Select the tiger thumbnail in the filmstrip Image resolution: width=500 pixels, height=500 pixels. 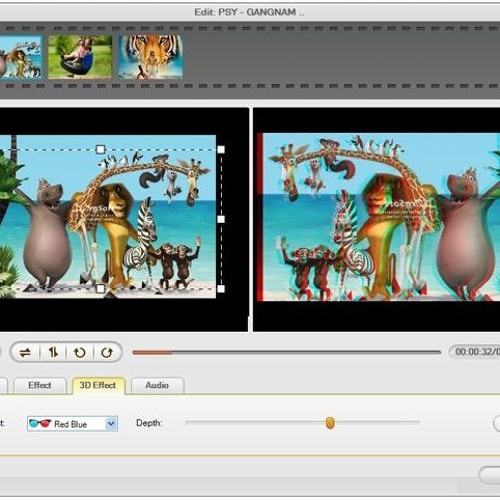[x=151, y=57]
